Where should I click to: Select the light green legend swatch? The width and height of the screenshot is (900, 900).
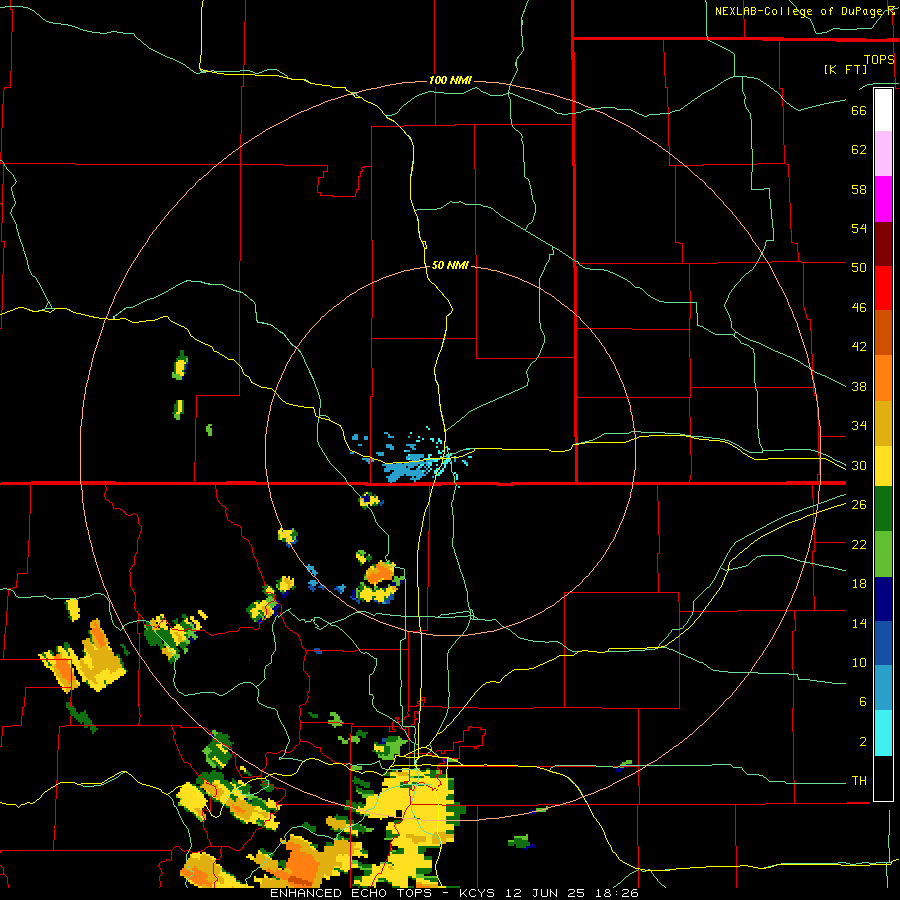(x=883, y=554)
